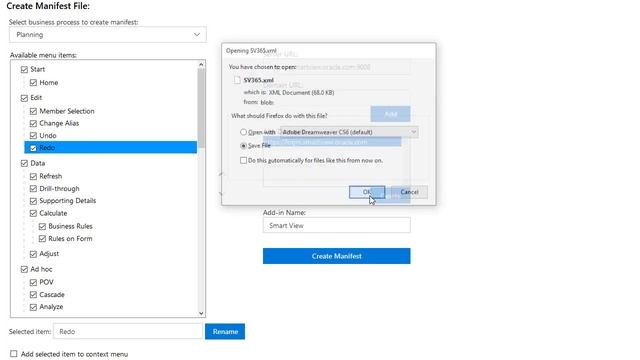
Task: Check Do this automatically for files like this
Action: pyautogui.click(x=243, y=160)
